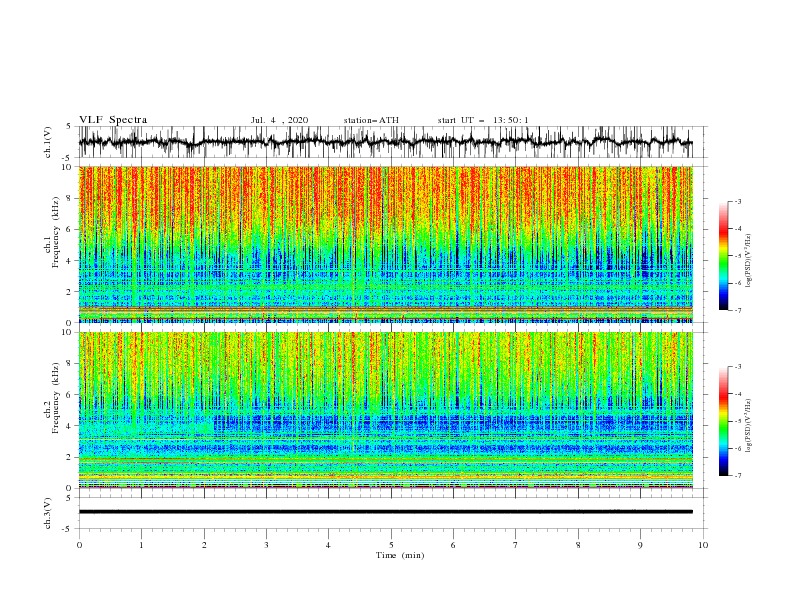Click ch.2 frequency tick label '6'
792x612 pixels.
pyautogui.click(x=69, y=395)
